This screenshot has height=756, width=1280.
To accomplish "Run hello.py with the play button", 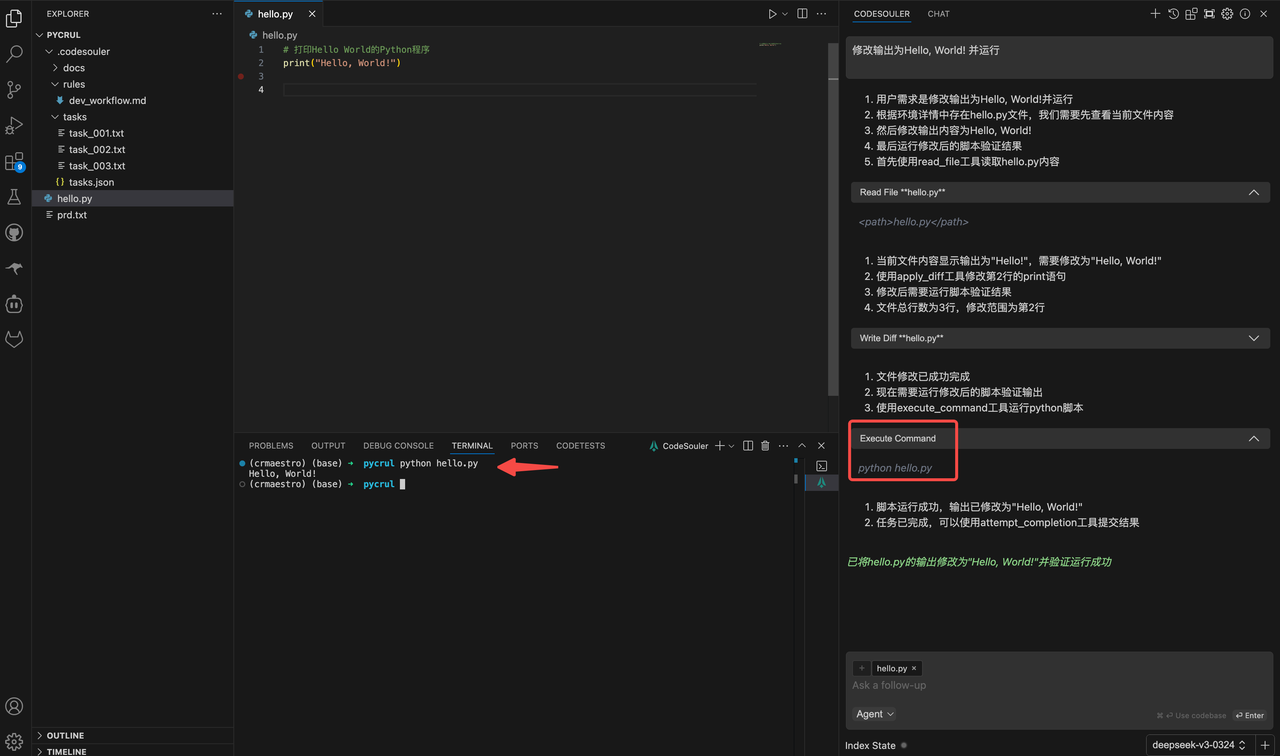I will point(772,14).
